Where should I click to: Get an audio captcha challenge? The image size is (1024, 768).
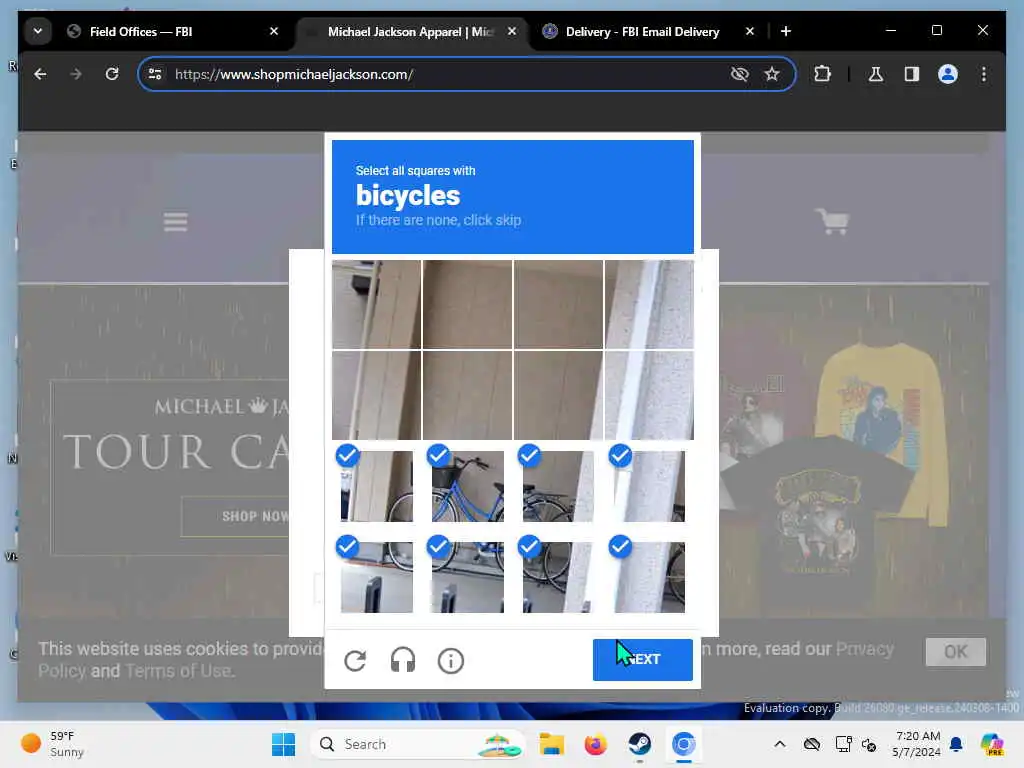[x=402, y=660]
